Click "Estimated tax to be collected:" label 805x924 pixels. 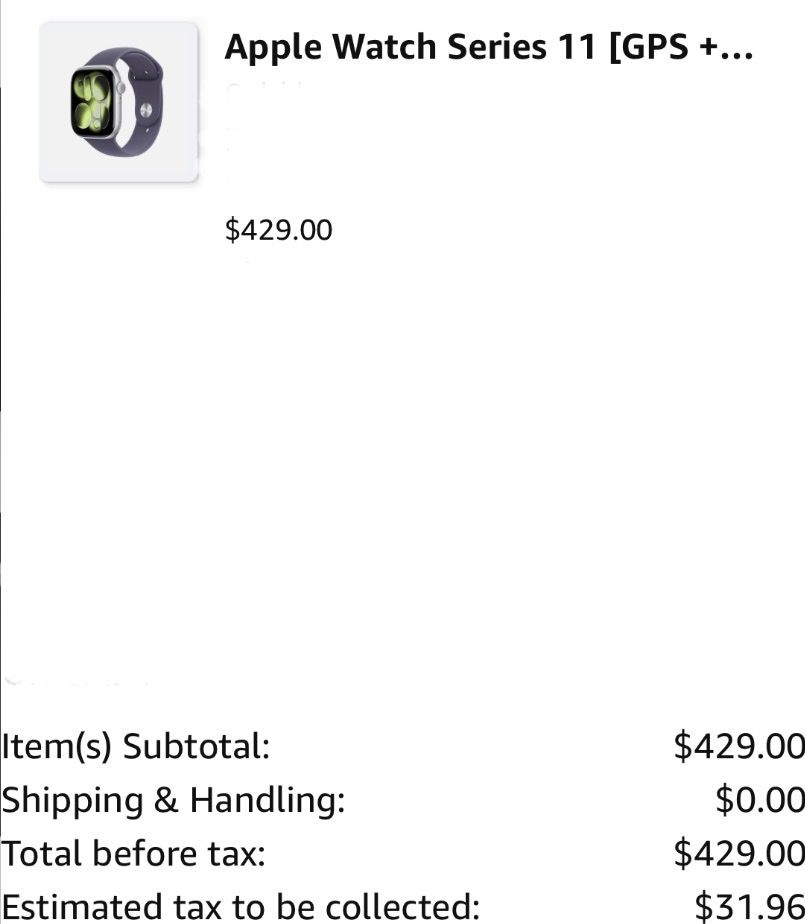click(x=241, y=907)
